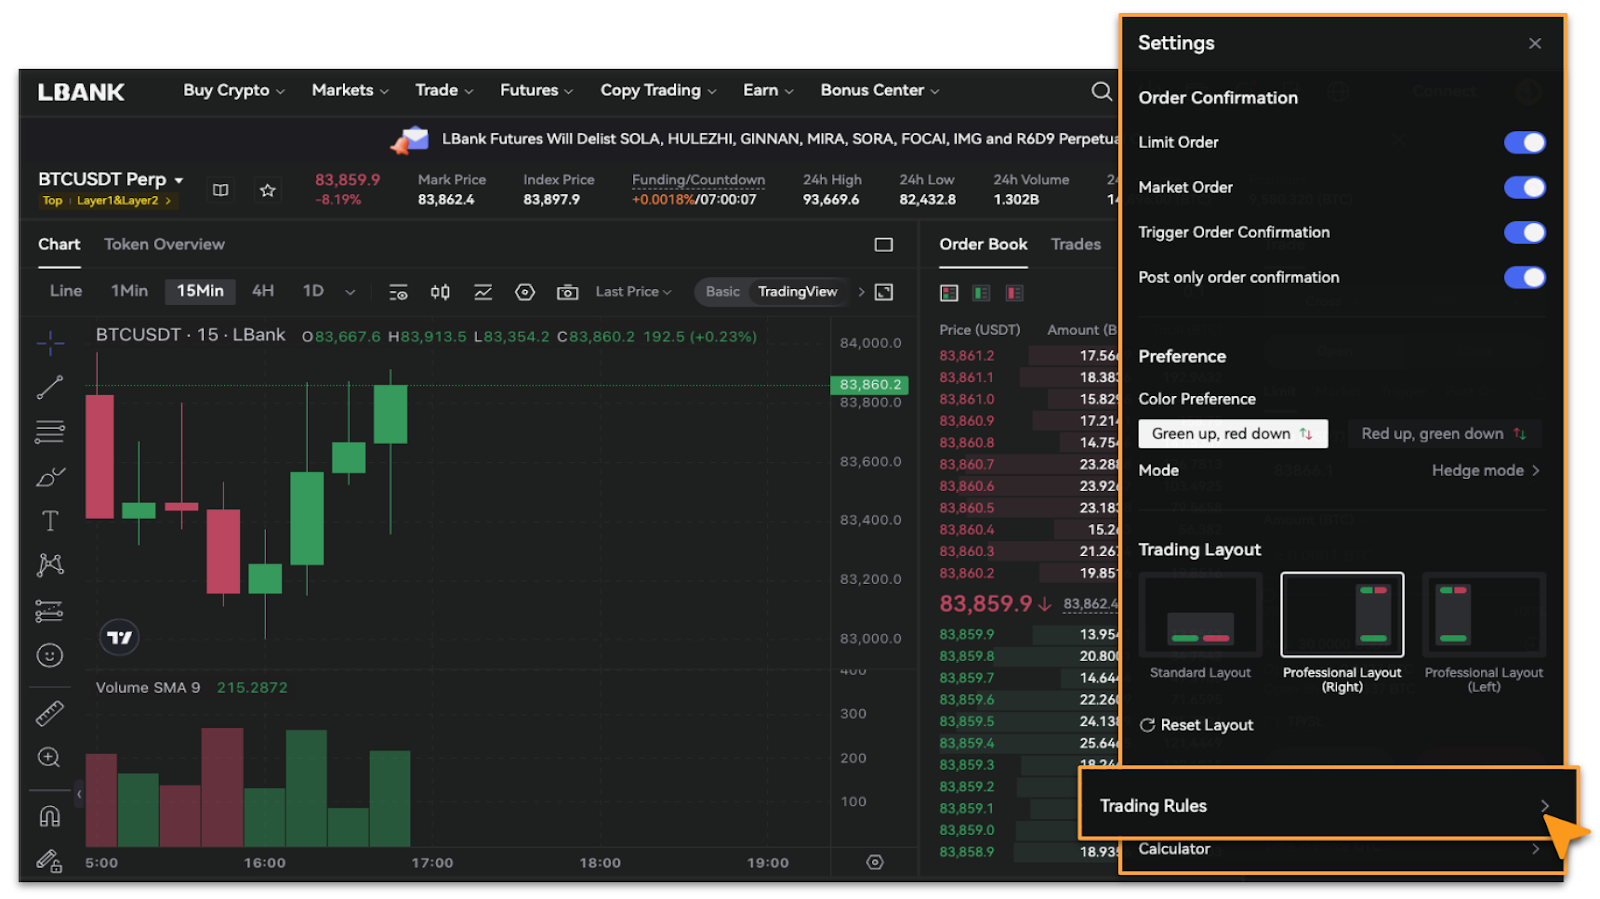Click the zoom in tool
This screenshot has height=899, width=1600.
tap(50, 757)
